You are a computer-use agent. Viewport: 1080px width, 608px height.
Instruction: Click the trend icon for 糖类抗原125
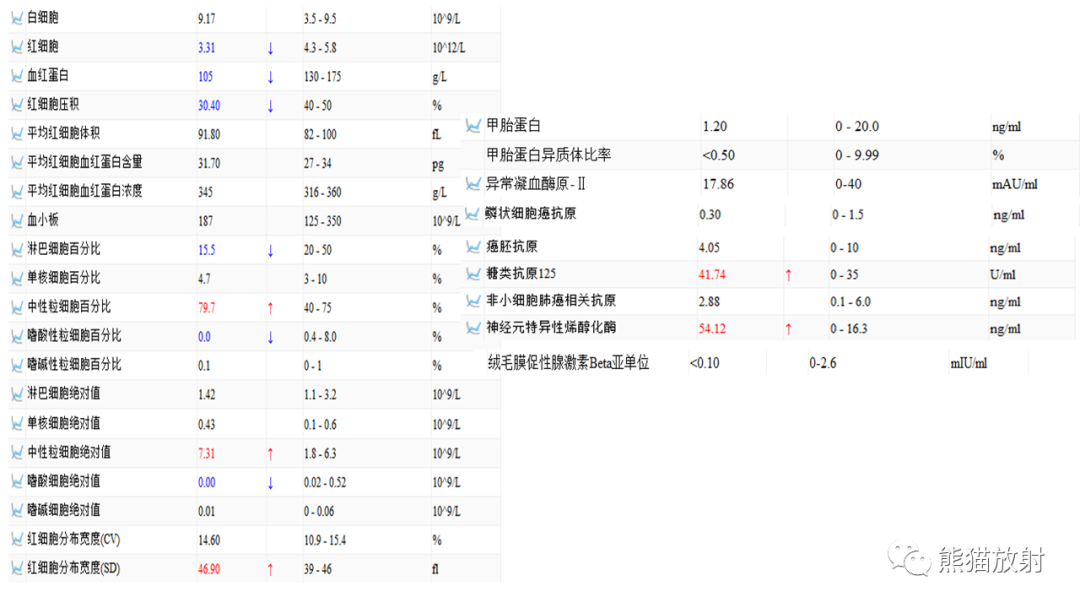click(x=473, y=273)
